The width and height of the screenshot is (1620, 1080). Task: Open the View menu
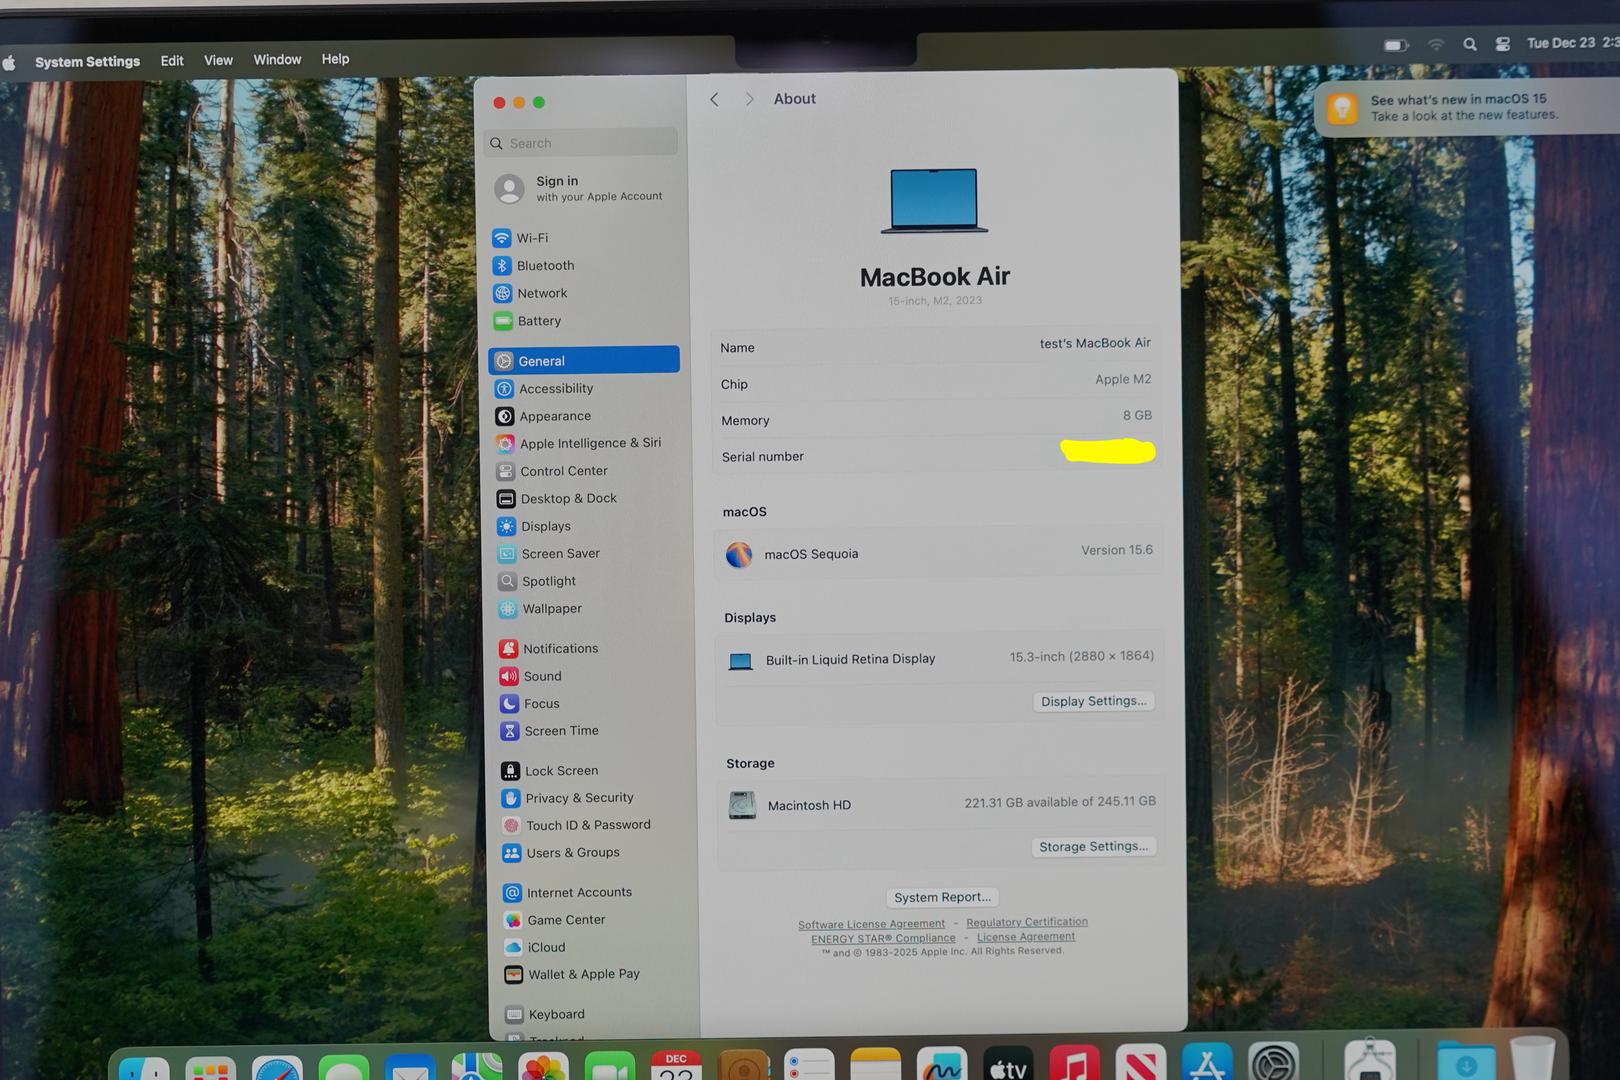[218, 60]
